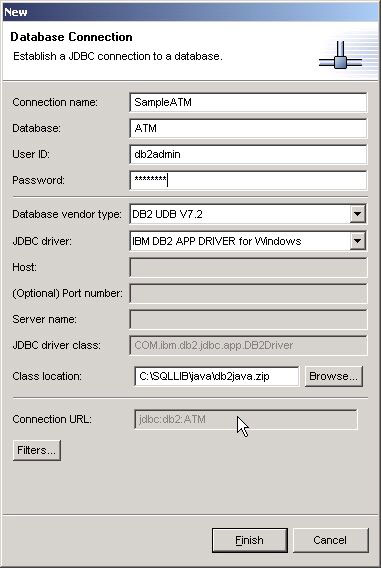Click the 'Connection URL:' label
The image size is (381, 568).
52,419
